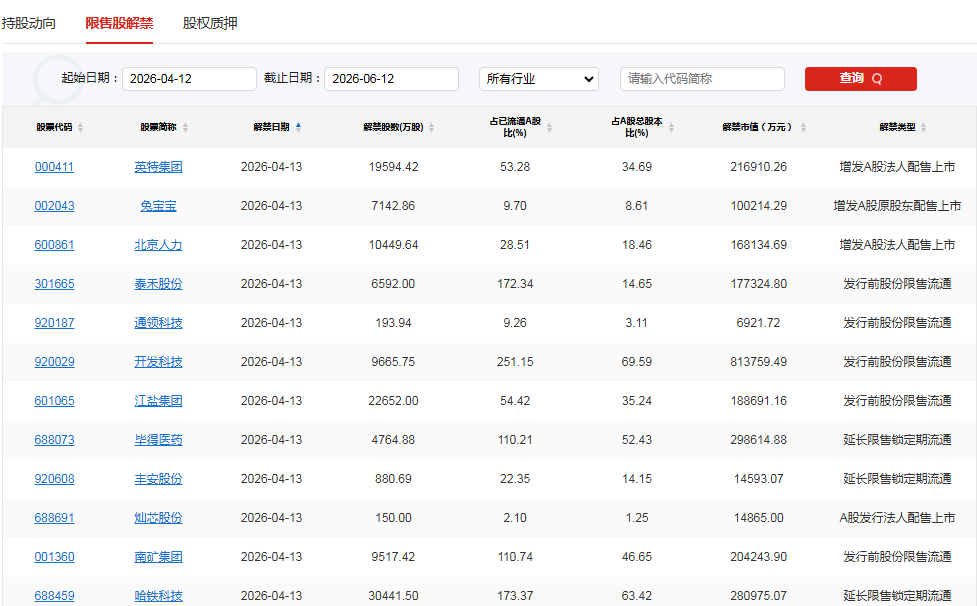Sort by stock name column arrows
The height and width of the screenshot is (606, 977).
coord(185,128)
